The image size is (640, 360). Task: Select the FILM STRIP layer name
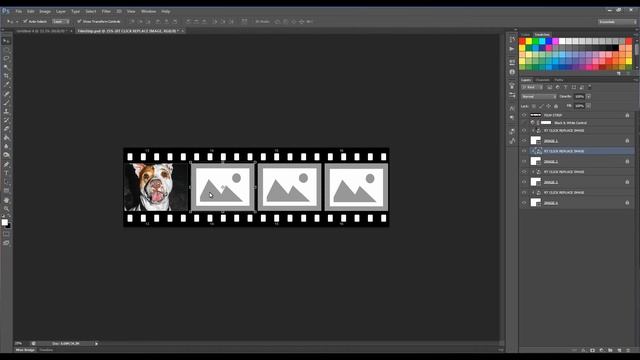(x=553, y=115)
